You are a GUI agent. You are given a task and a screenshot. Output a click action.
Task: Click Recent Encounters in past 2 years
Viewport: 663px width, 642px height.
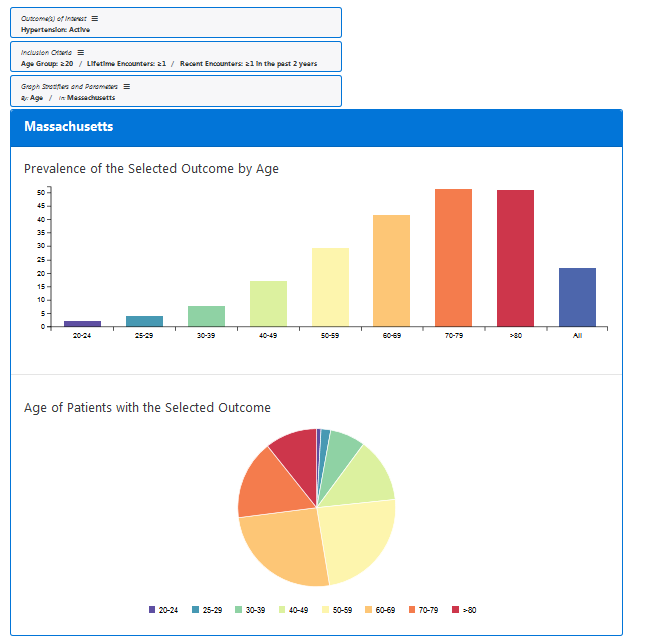tap(249, 63)
